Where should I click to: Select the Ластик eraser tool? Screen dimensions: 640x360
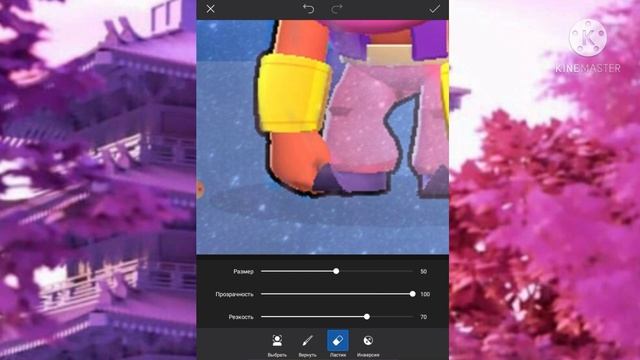click(x=338, y=344)
